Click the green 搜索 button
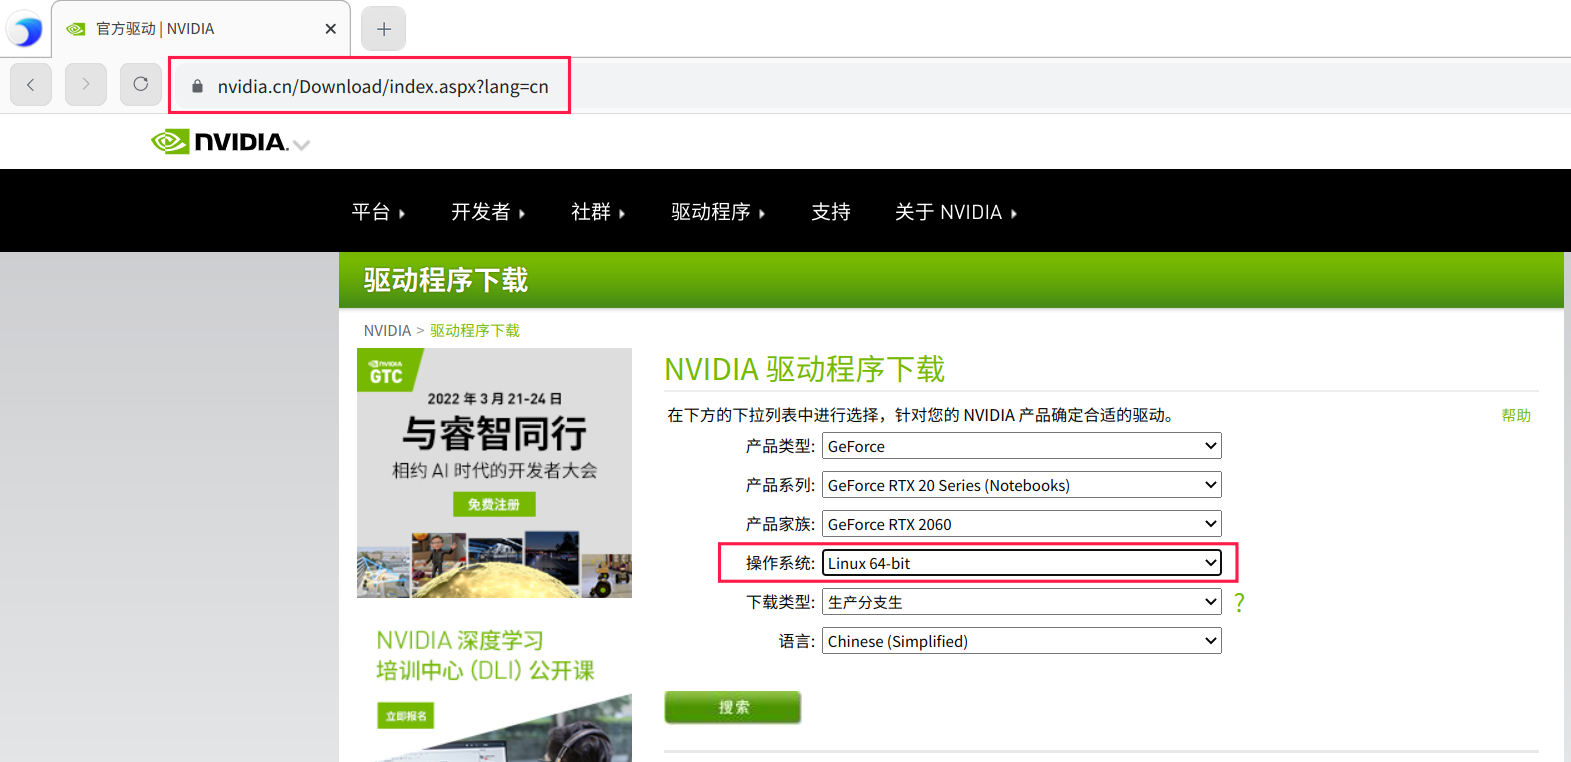 [733, 707]
